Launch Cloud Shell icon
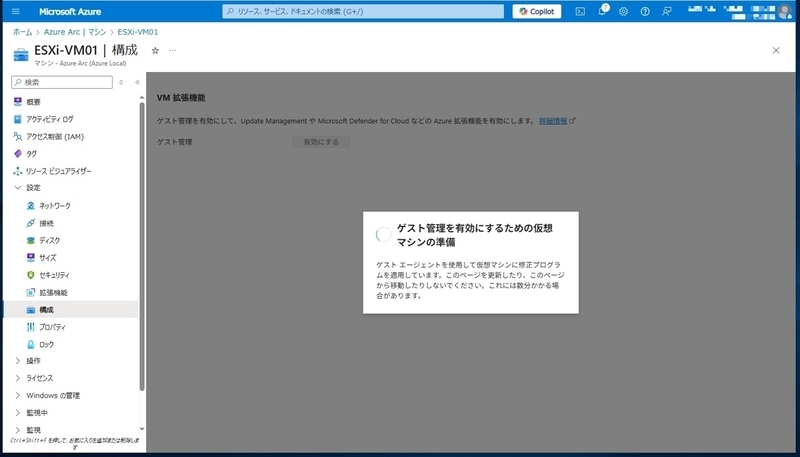The width and height of the screenshot is (800, 457). (x=580, y=11)
